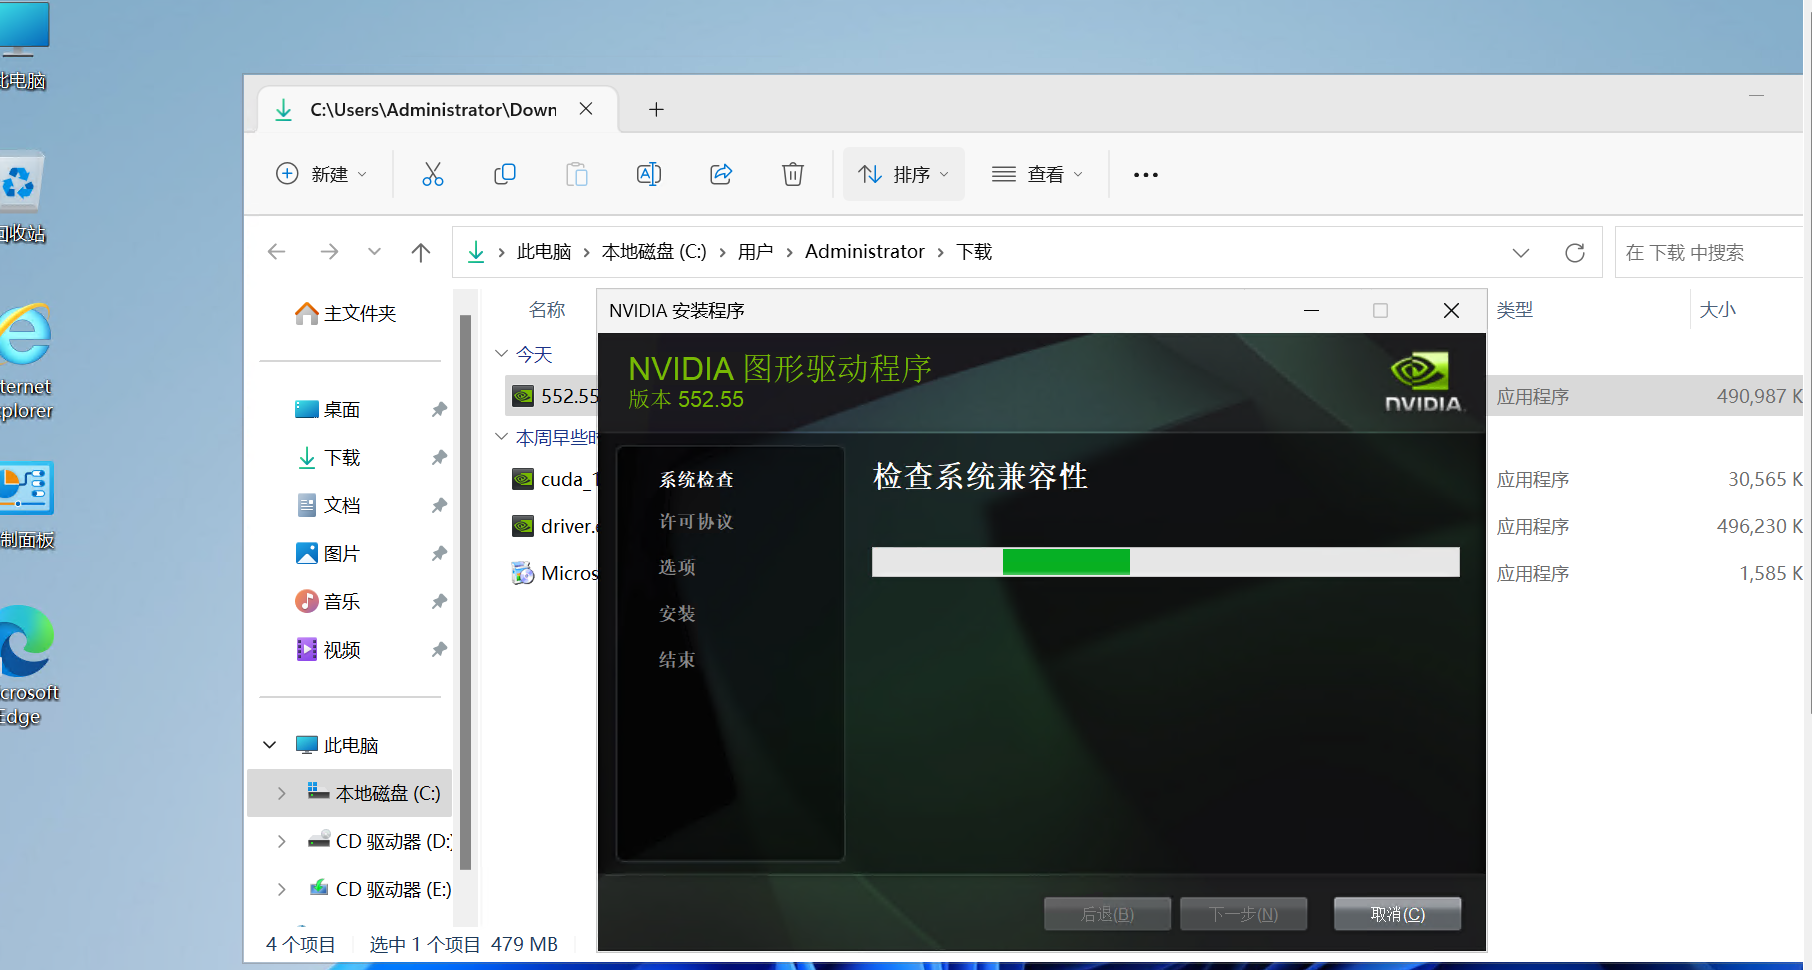The height and width of the screenshot is (970, 1812).
Task: Click the 新建 new item button
Action: (x=322, y=174)
